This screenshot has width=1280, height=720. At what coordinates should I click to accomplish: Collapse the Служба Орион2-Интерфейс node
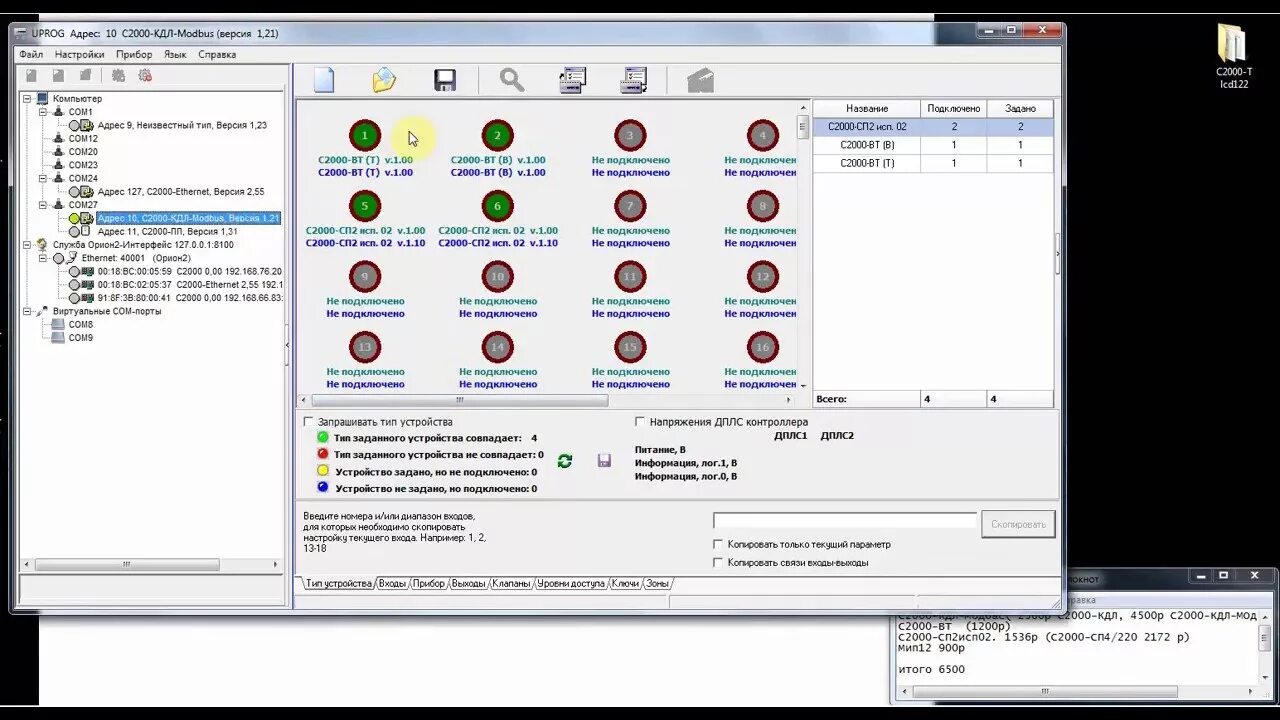29,244
